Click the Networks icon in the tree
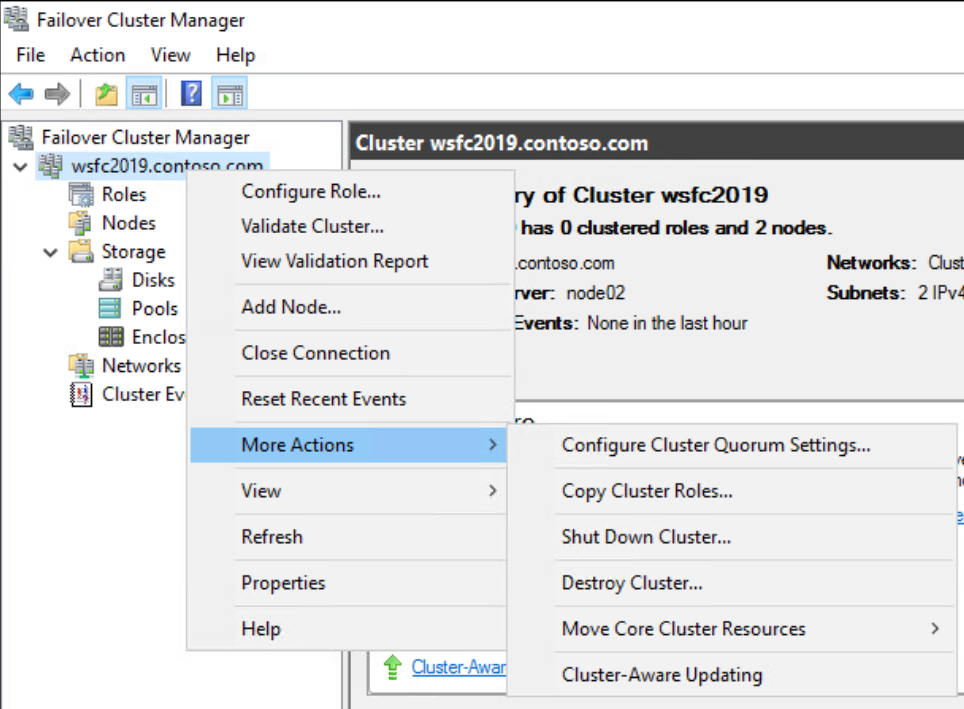This screenshot has width=964, height=709. pos(81,365)
